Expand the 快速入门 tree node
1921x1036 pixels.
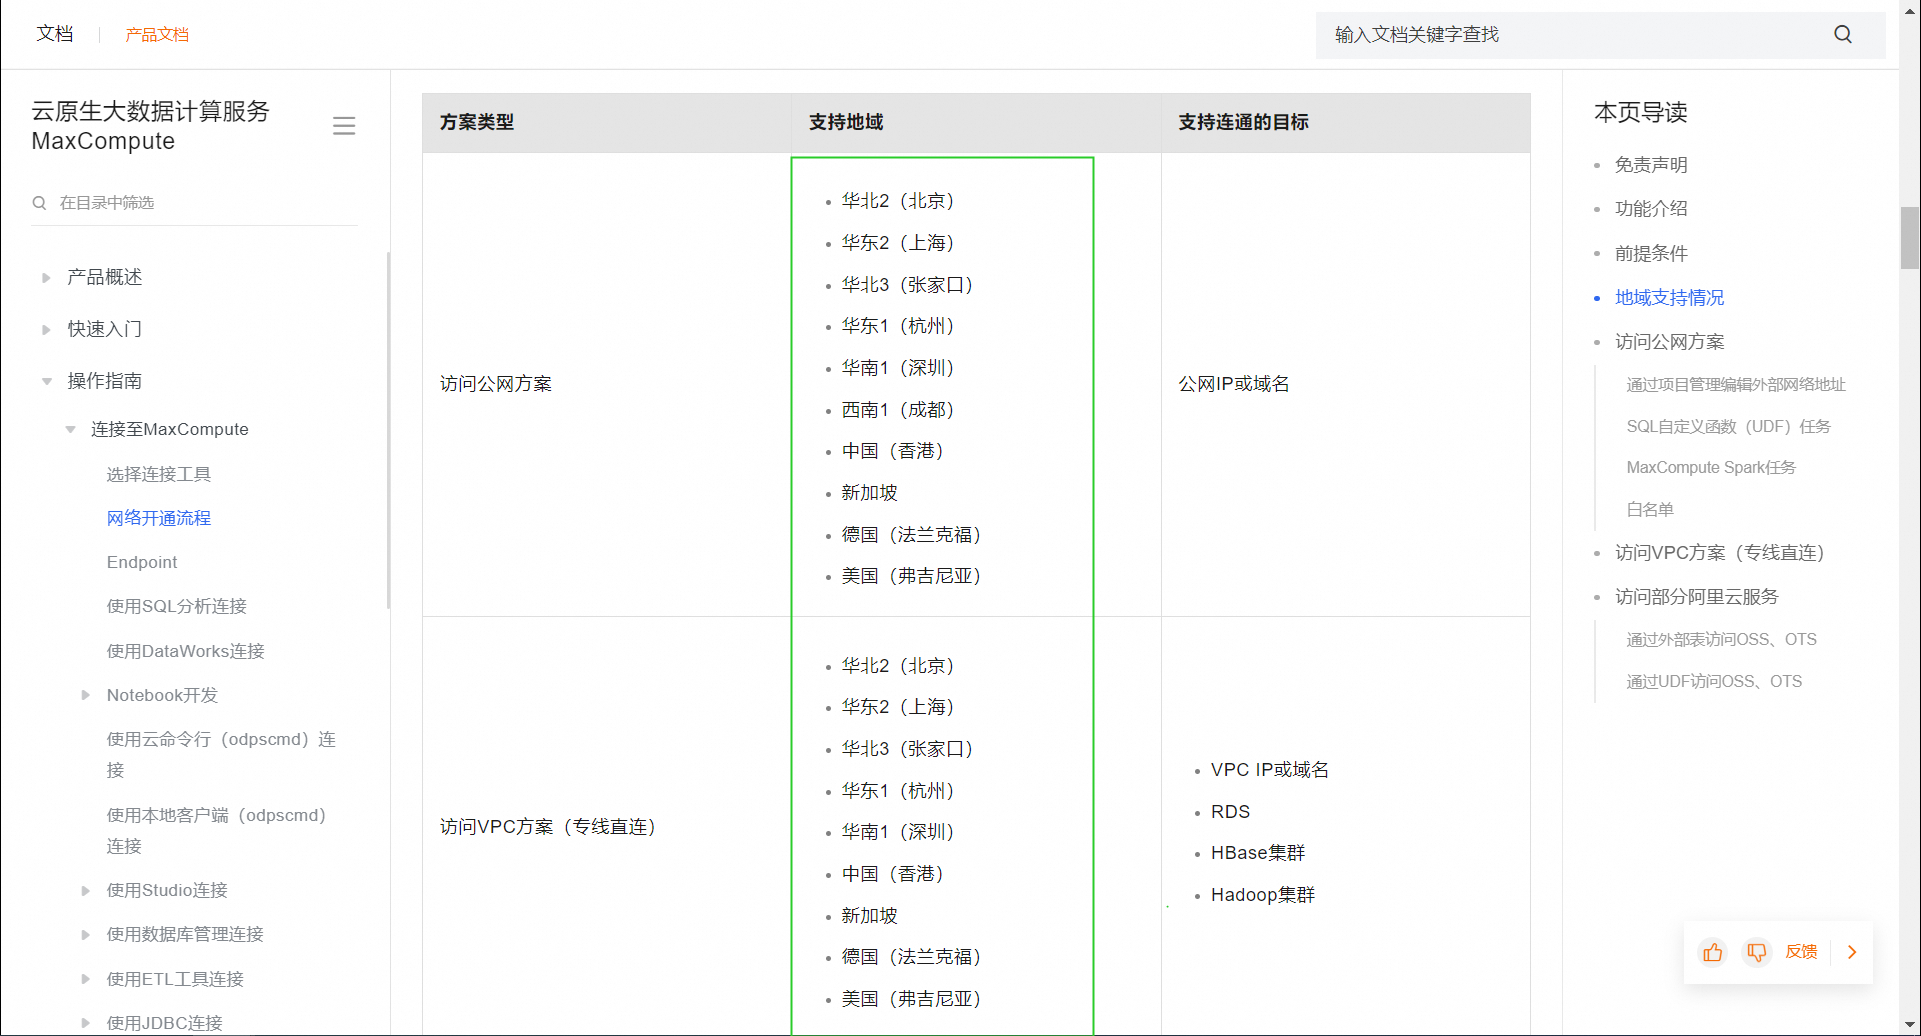click(46, 329)
